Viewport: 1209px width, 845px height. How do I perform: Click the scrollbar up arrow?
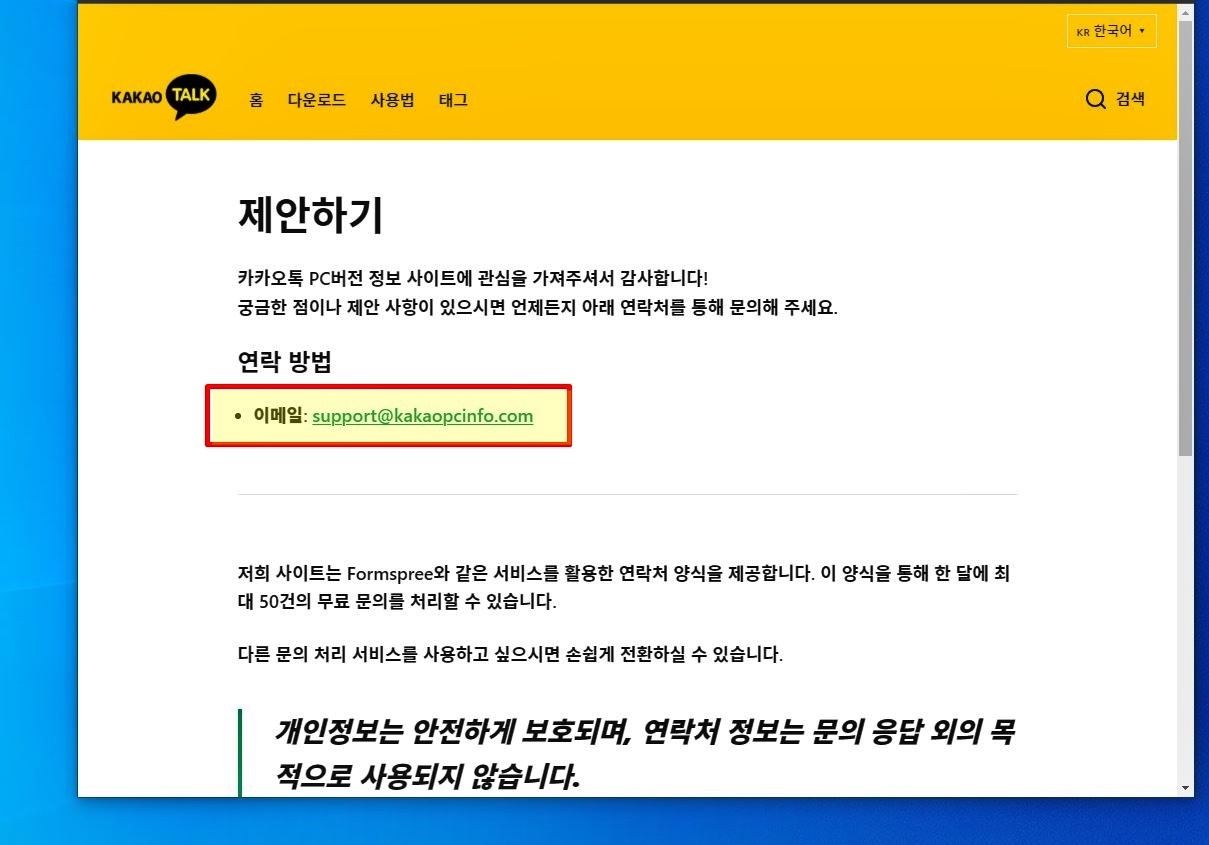click(1185, 11)
